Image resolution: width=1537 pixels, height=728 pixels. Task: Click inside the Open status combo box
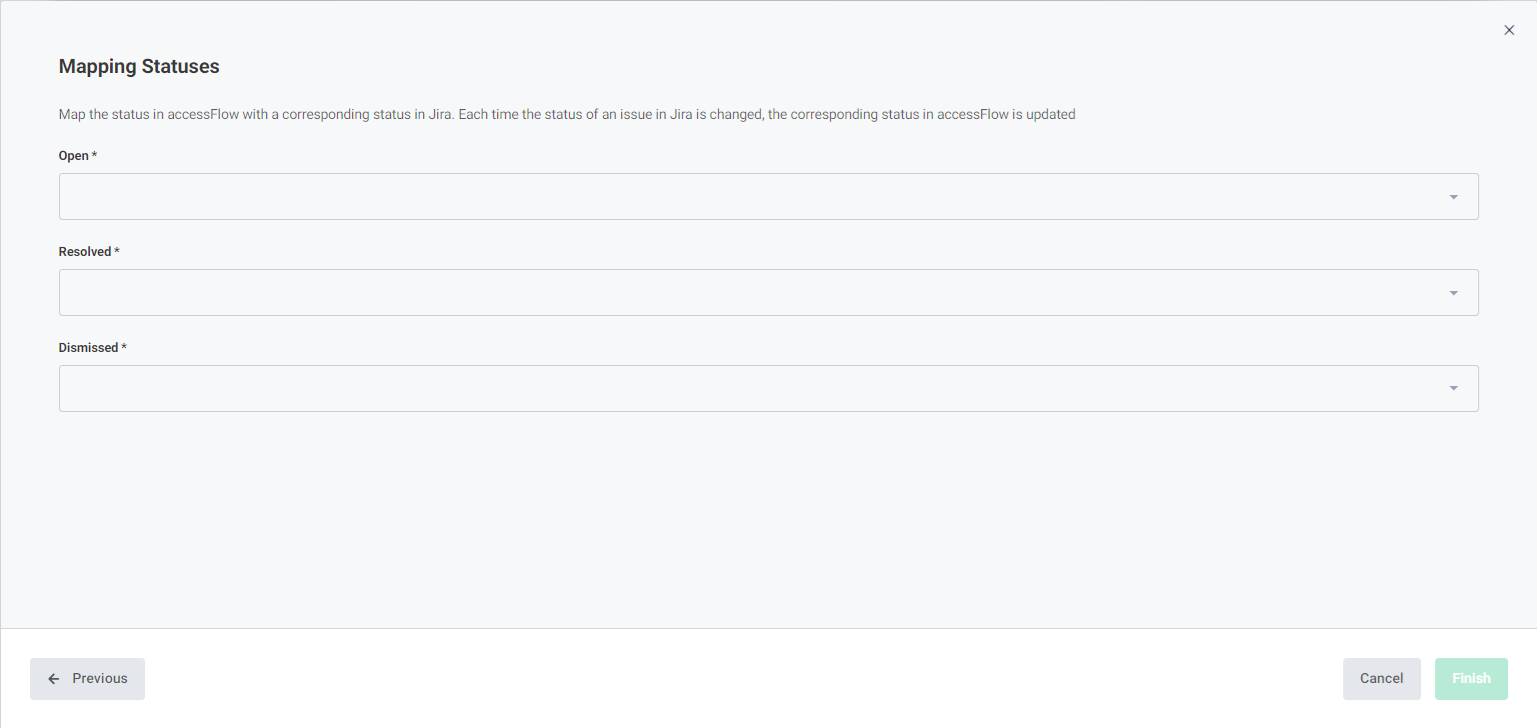point(768,197)
